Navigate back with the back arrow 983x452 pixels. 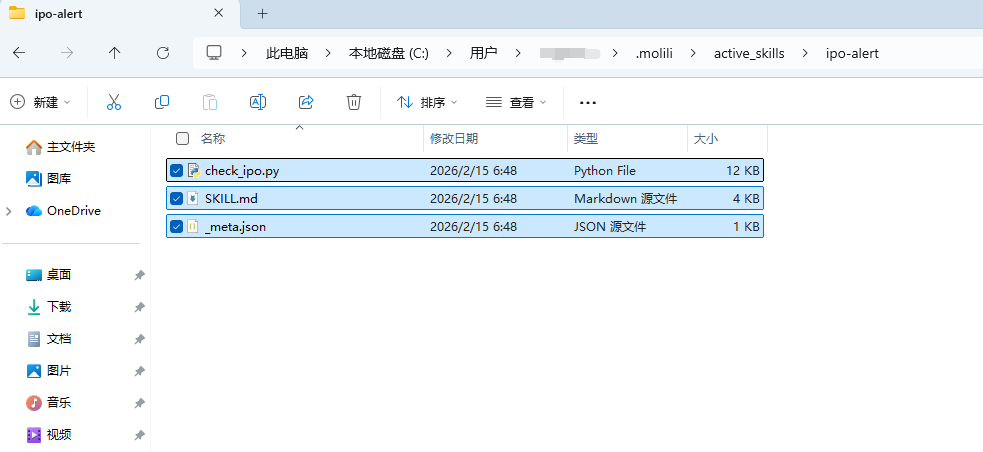[19, 53]
